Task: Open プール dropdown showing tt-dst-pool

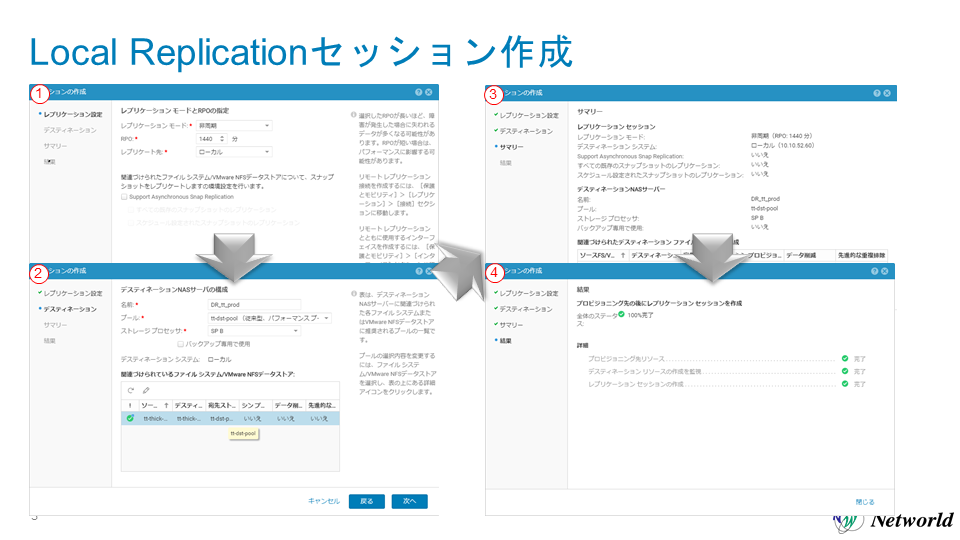Action: click(x=269, y=318)
